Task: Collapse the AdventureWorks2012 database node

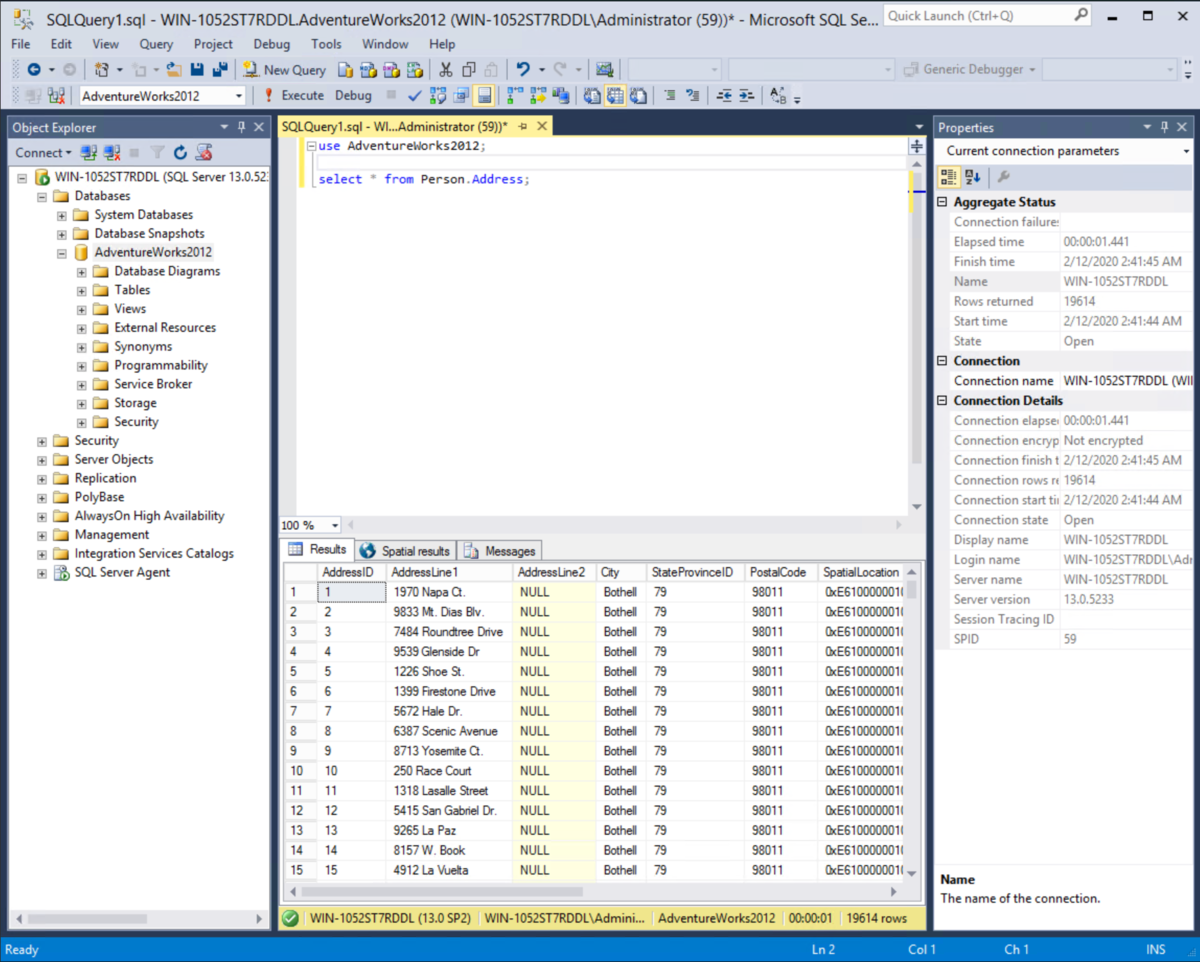Action: (x=62, y=253)
